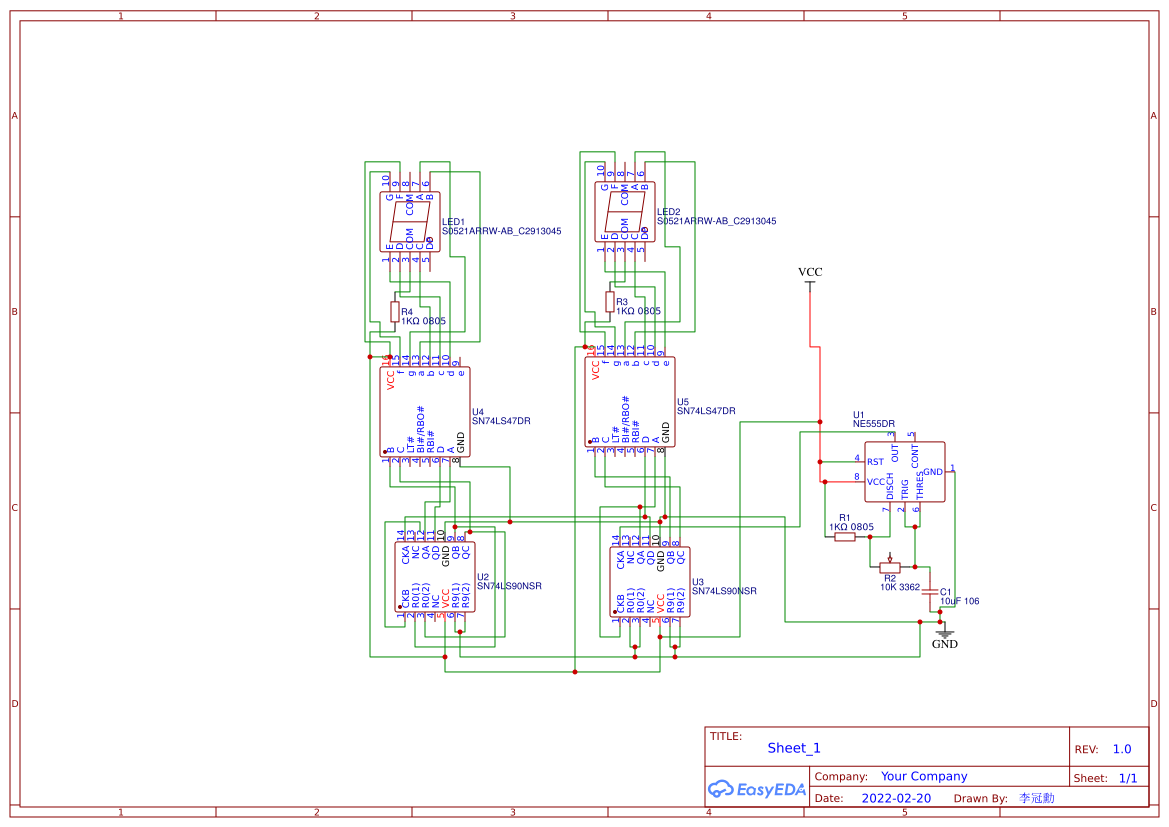The height and width of the screenshot is (827, 1169).
Task: Click the C1 capacitor symbol
Action: (929, 591)
